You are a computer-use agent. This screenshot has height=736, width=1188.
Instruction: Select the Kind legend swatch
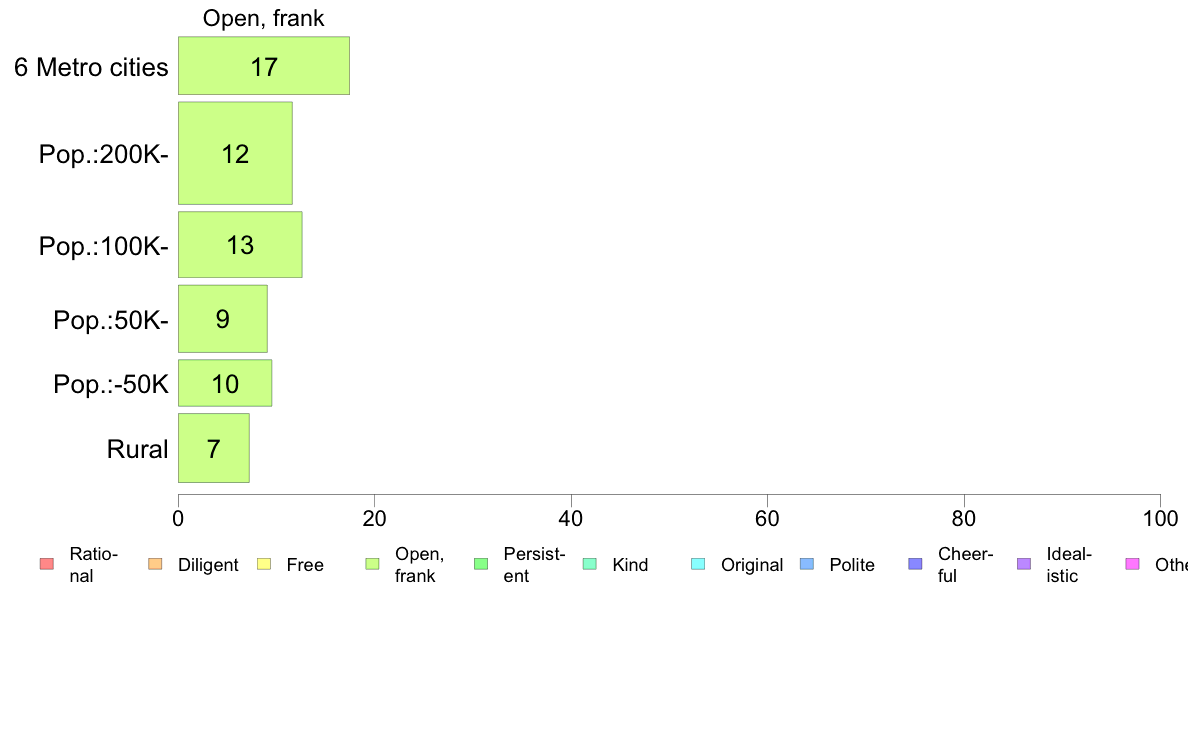coord(589,564)
